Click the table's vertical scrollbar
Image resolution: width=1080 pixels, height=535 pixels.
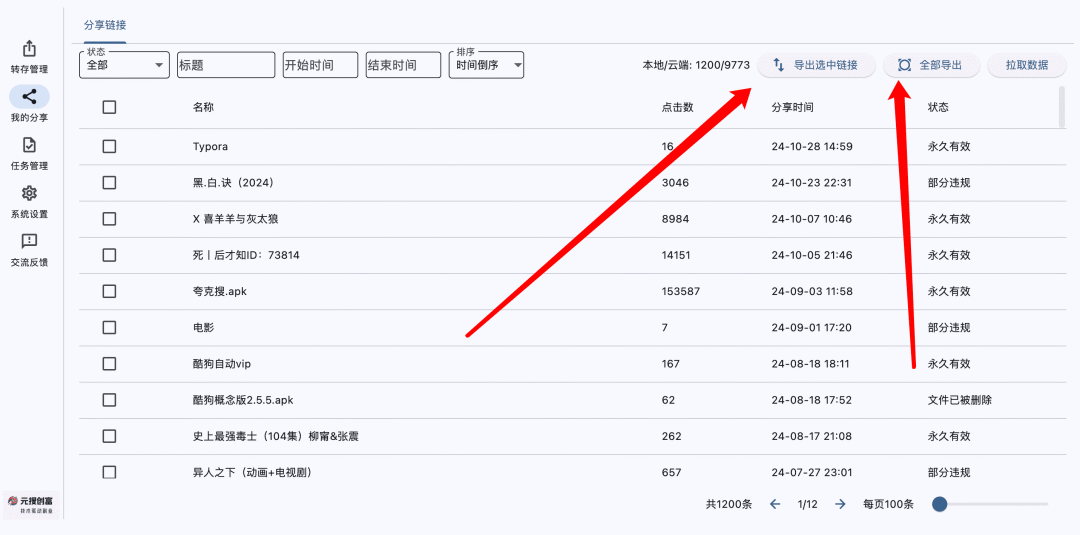1061,107
